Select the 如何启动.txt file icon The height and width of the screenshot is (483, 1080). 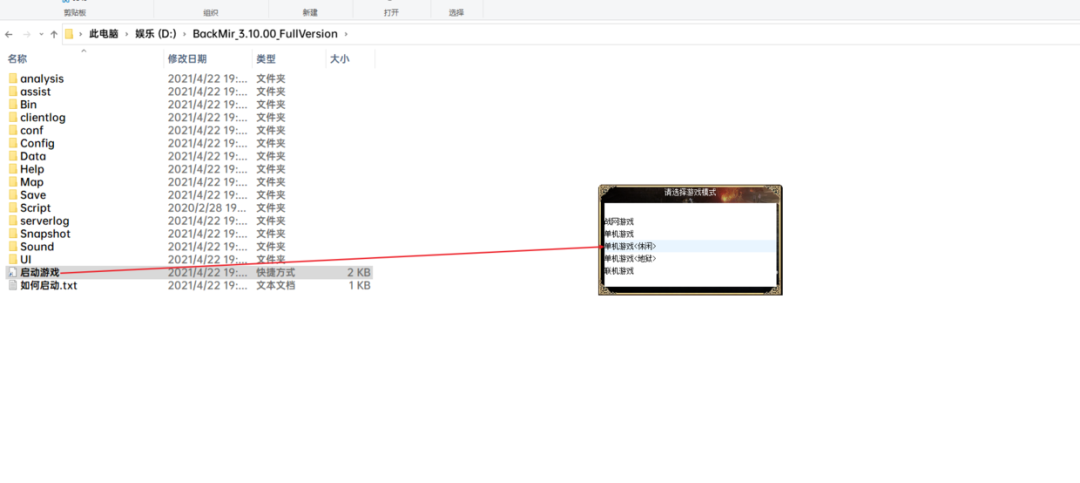[12, 285]
